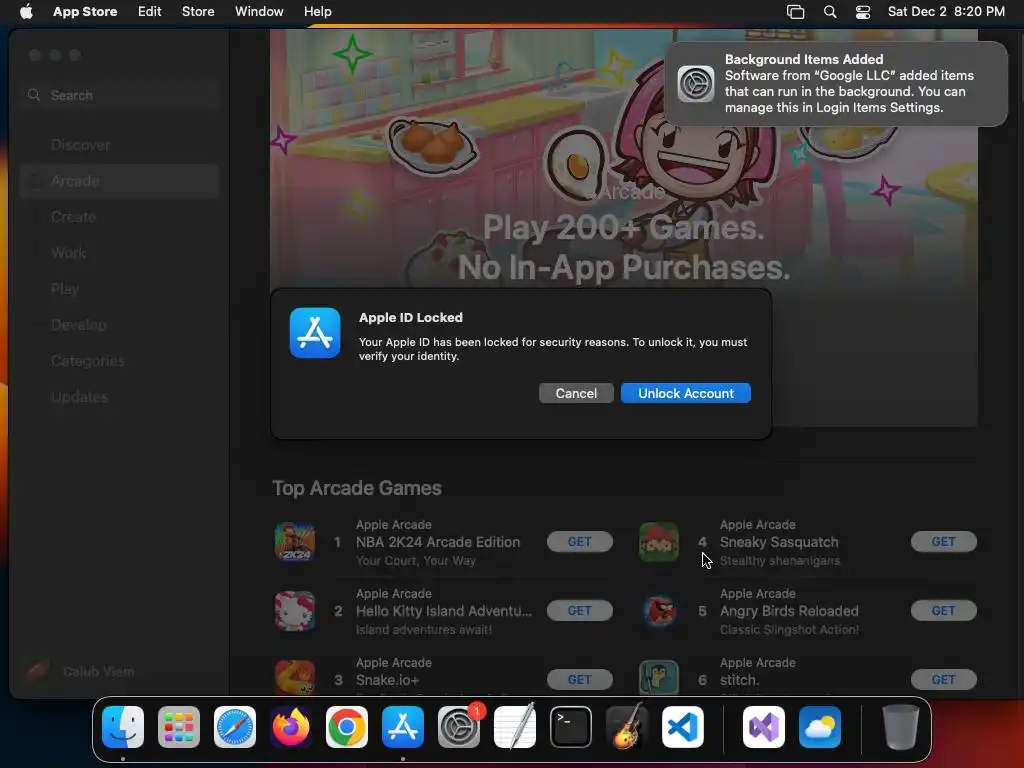
Task: Open GarageBand from the dock
Action: coord(627,727)
